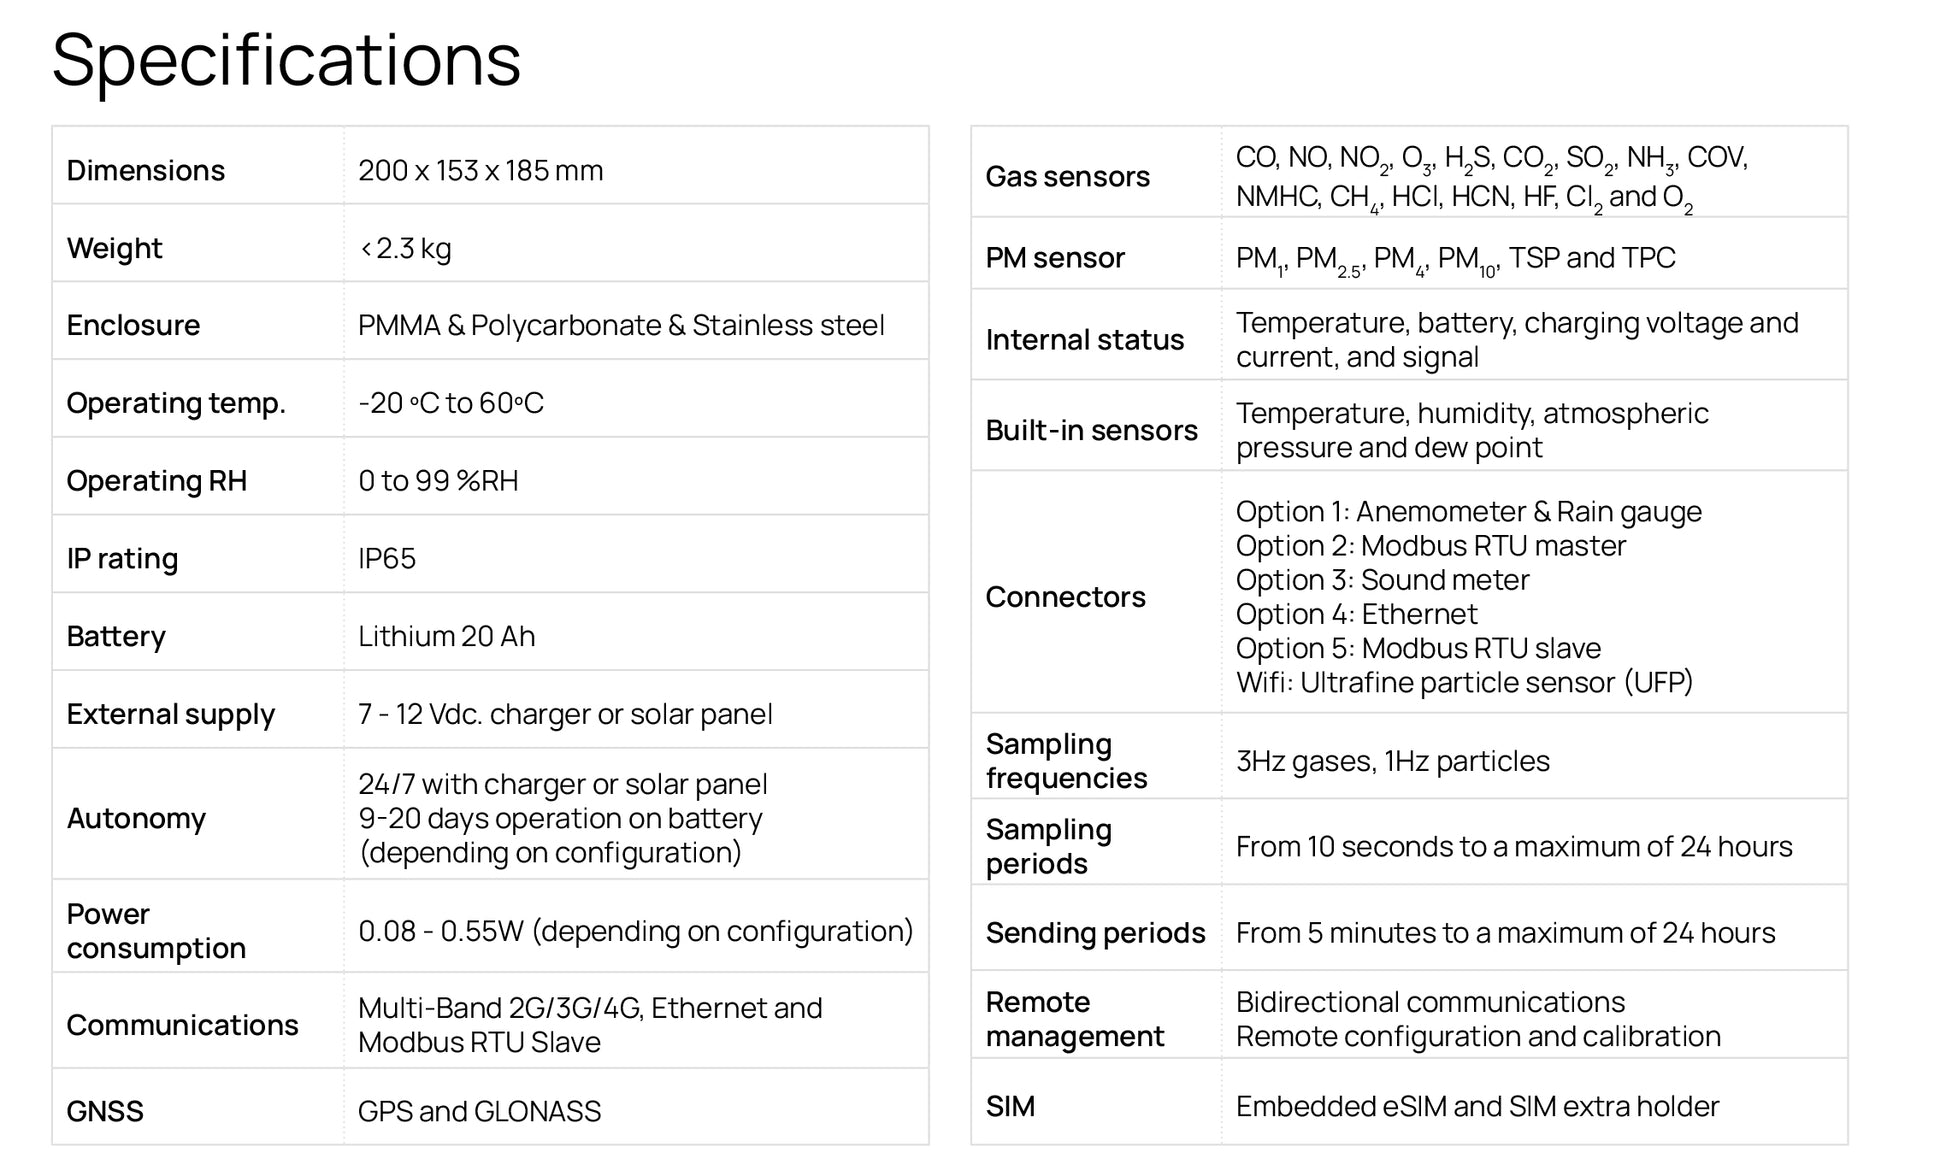Click the External supply label
Screen dimensions: 1946x1176
170,714
